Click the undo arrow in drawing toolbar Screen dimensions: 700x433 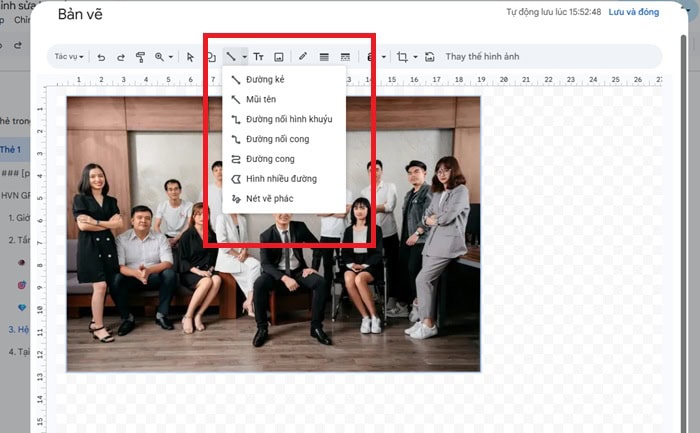tap(101, 57)
